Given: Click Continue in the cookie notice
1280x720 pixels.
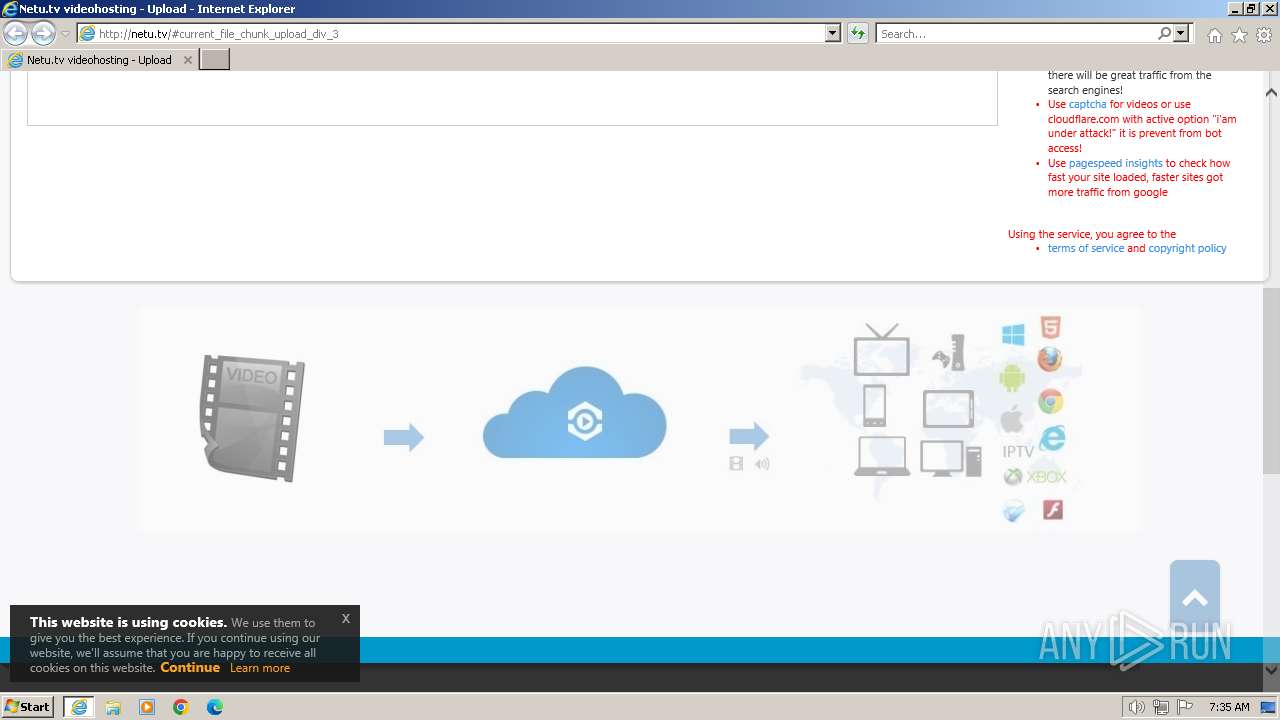Looking at the screenshot, I should [x=190, y=667].
